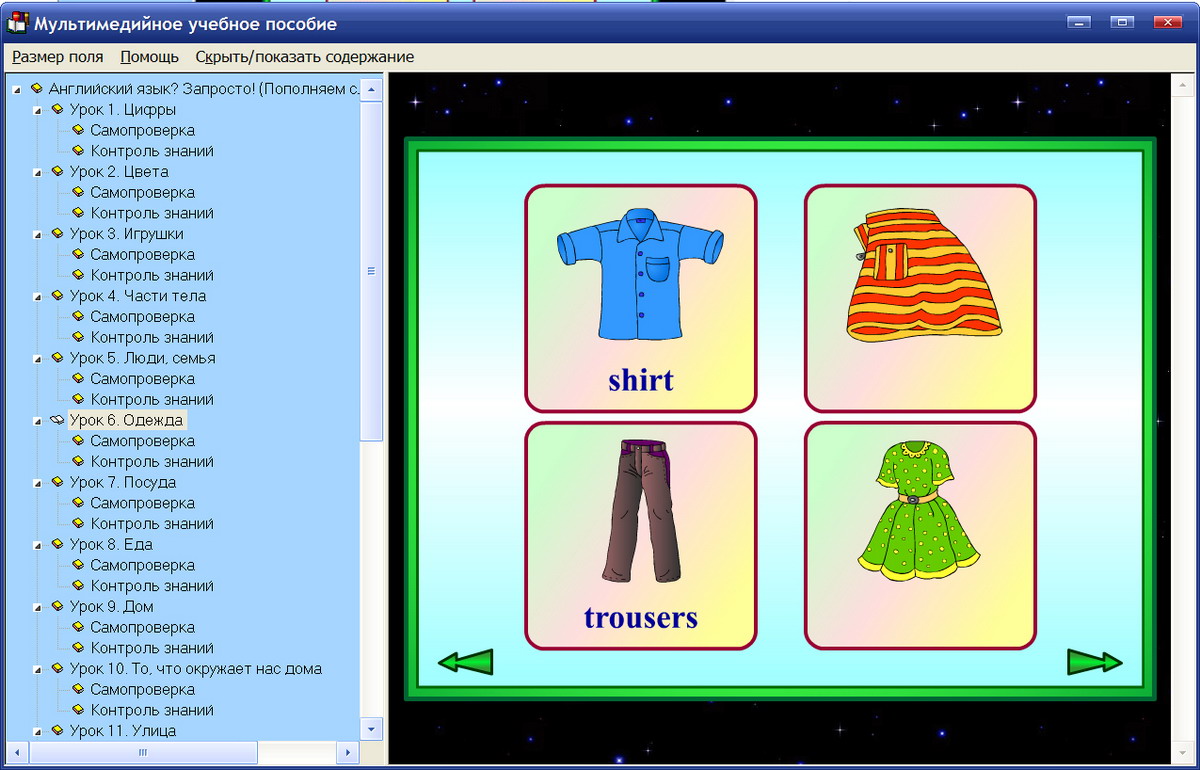1200x770 pixels.
Task: Open the Размер поля menu
Action: pyautogui.click(x=58, y=57)
